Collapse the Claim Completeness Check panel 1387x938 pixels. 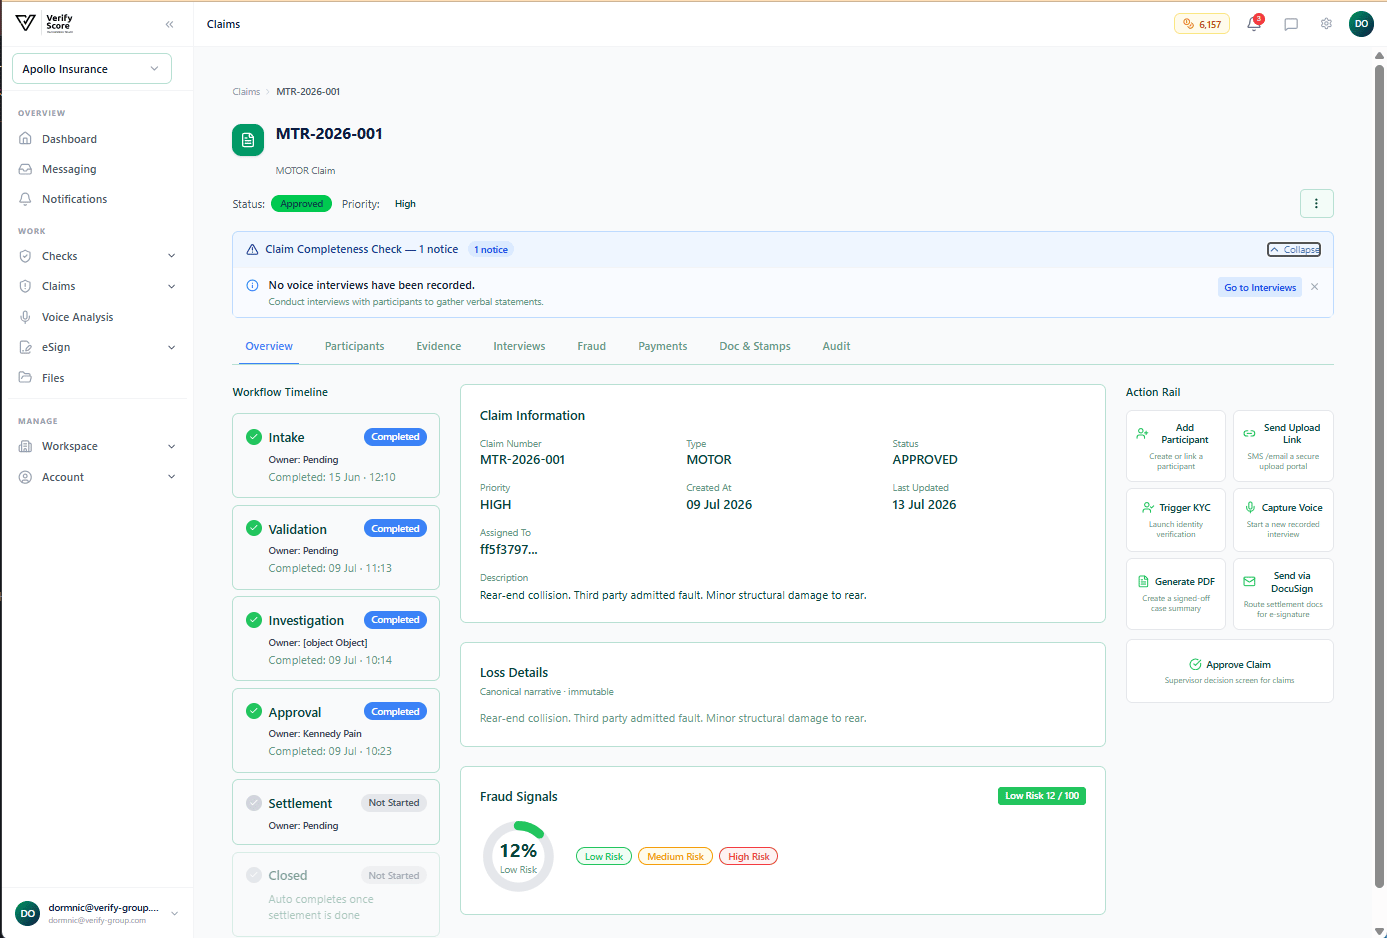[x=1294, y=250]
